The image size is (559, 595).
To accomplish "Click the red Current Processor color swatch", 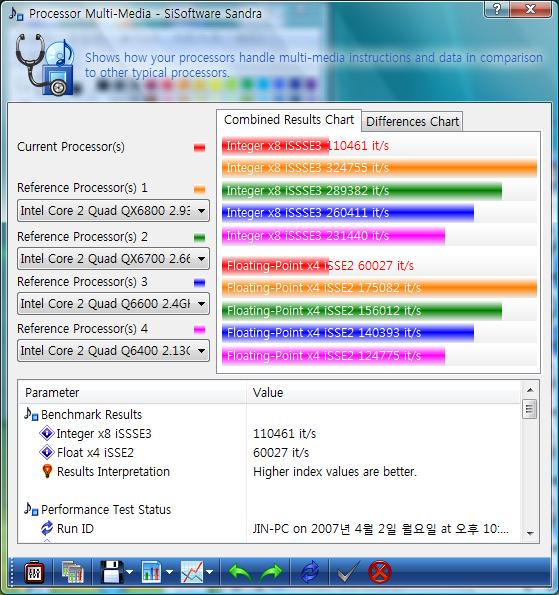I will coord(199,147).
